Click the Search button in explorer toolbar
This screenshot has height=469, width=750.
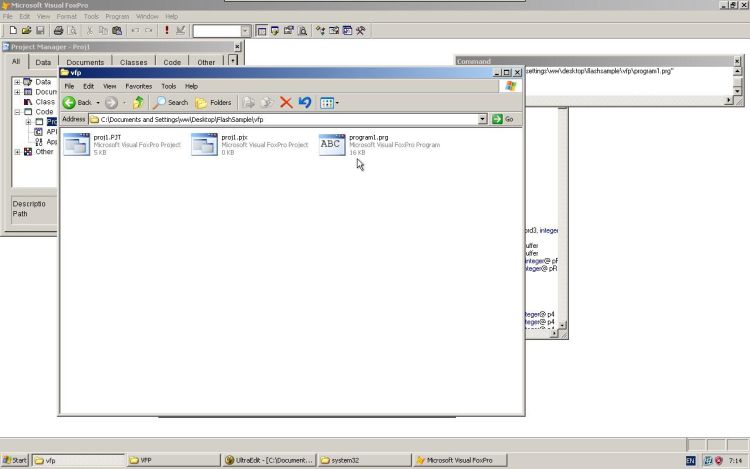click(171, 102)
